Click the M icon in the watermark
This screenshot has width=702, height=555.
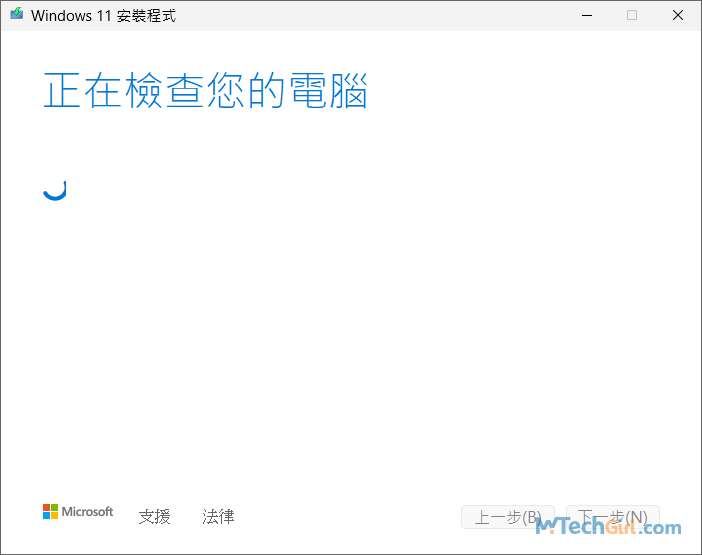coord(548,526)
